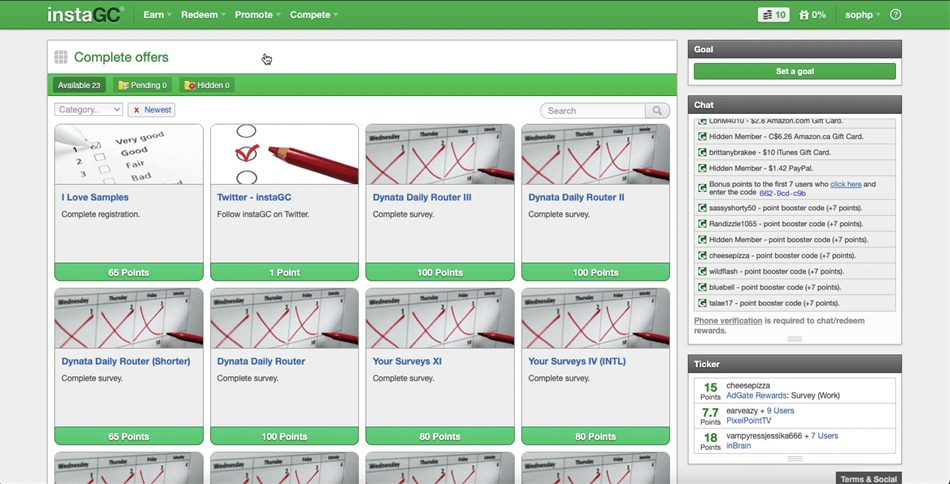Image resolution: width=950 pixels, height=484 pixels.
Task: Click the Ticker panel resize handle
Action: tap(794, 459)
